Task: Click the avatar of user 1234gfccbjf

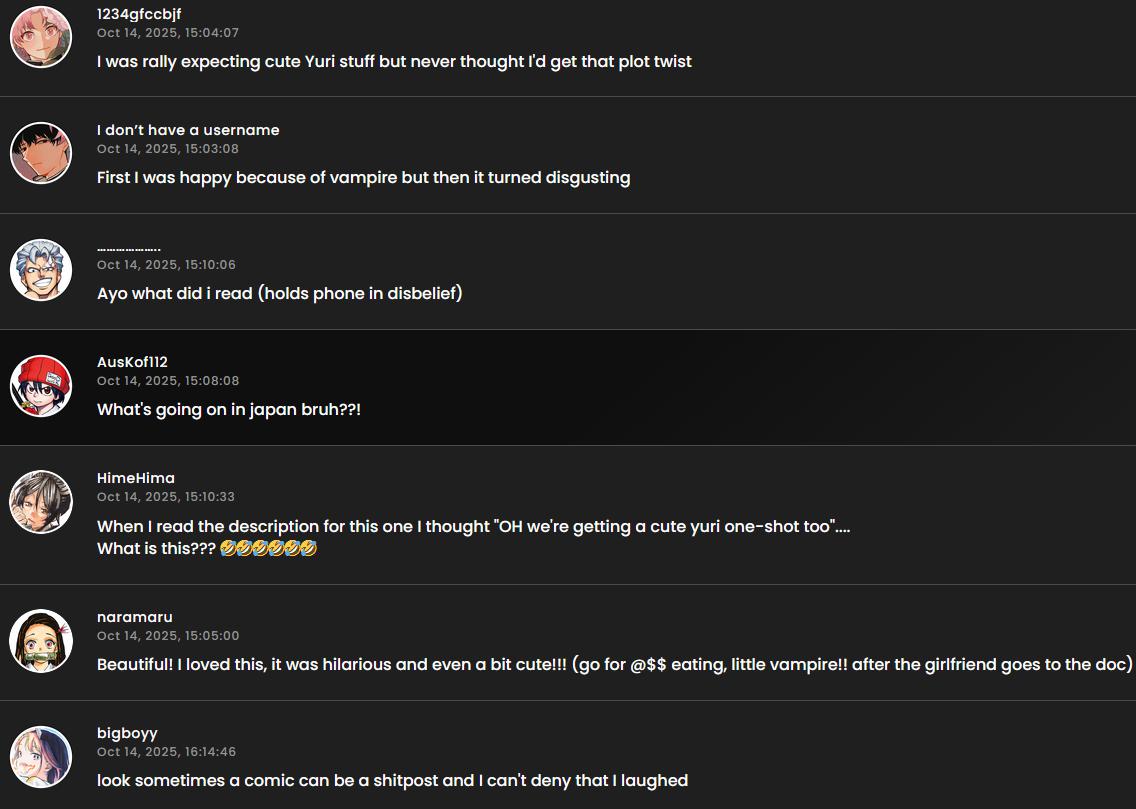Action: (x=41, y=37)
